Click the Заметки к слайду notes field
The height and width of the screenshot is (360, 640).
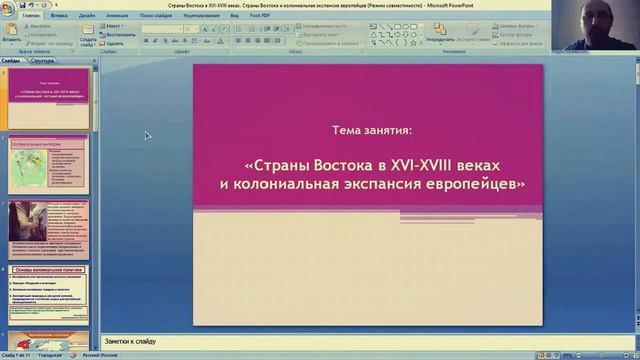pos(367,342)
